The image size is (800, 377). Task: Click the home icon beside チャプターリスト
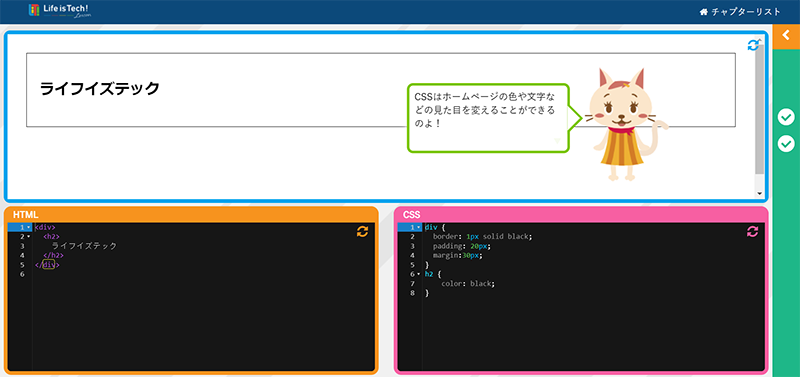705,12
